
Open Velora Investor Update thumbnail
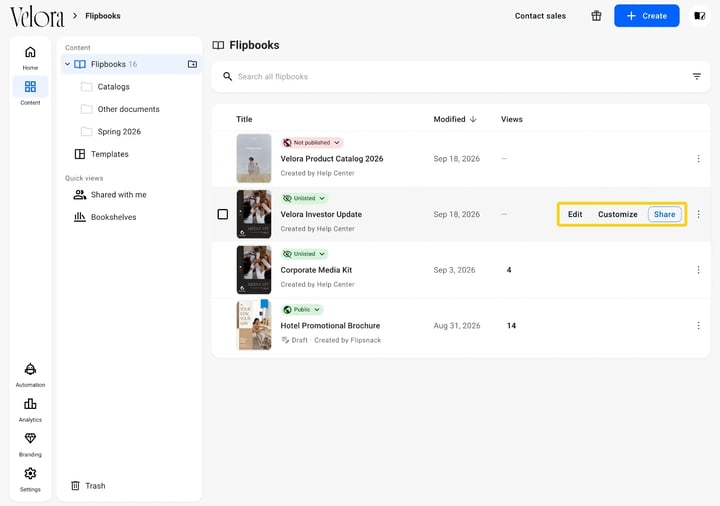(254, 214)
